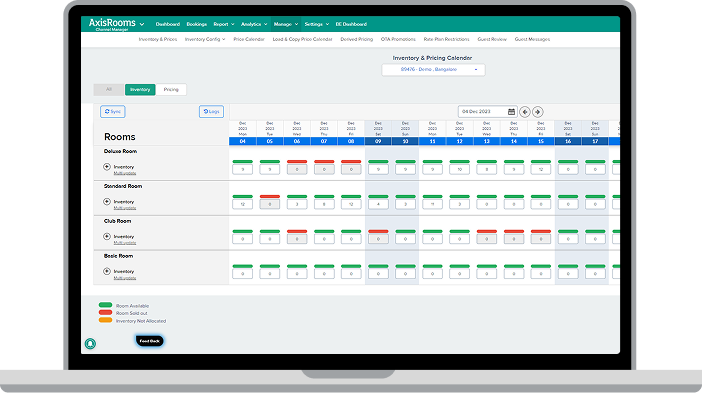Go to Price Calendar tab
The width and height of the screenshot is (702, 393).
(x=249, y=39)
